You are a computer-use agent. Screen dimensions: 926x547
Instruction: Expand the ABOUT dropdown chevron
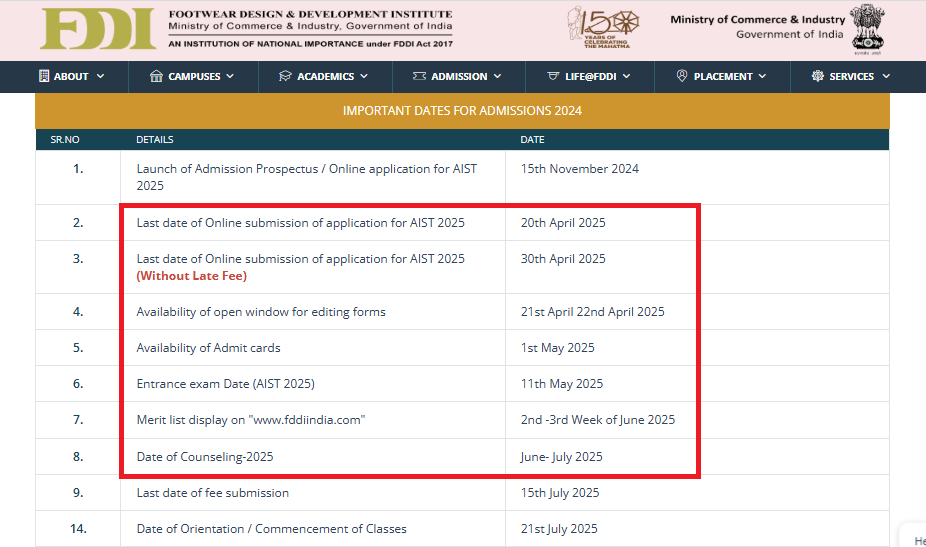100,76
